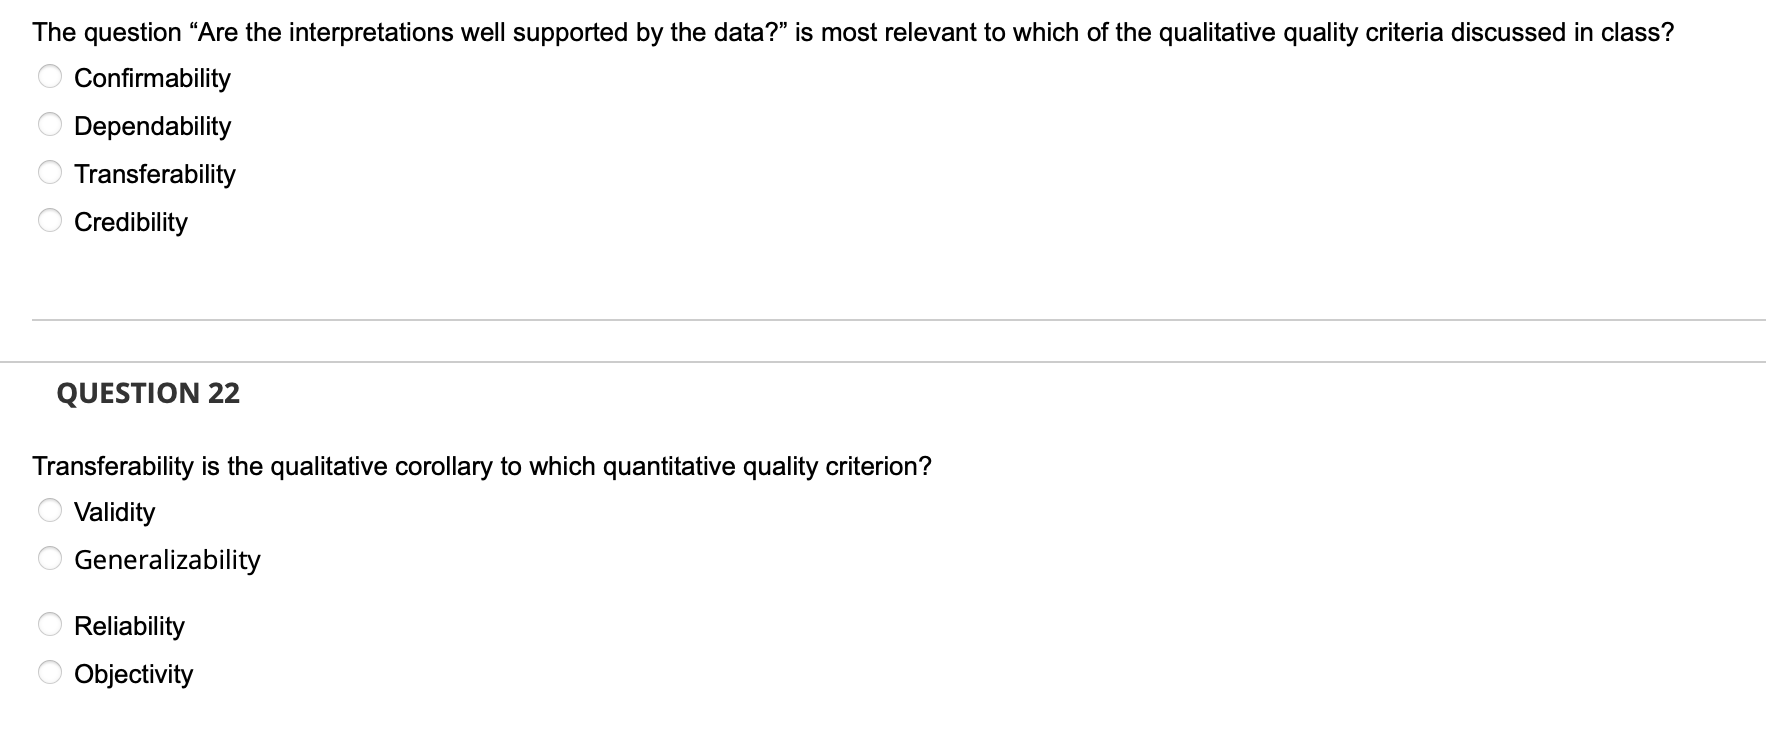Click the Generalizability answer label

(x=167, y=560)
